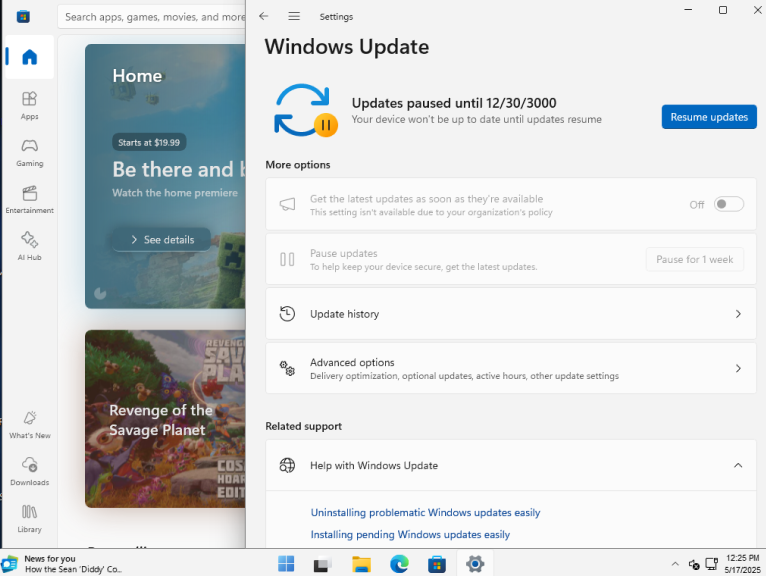Screen dimensions: 766x576
Task: Click the Advanced options gears icon
Action: click(287, 368)
